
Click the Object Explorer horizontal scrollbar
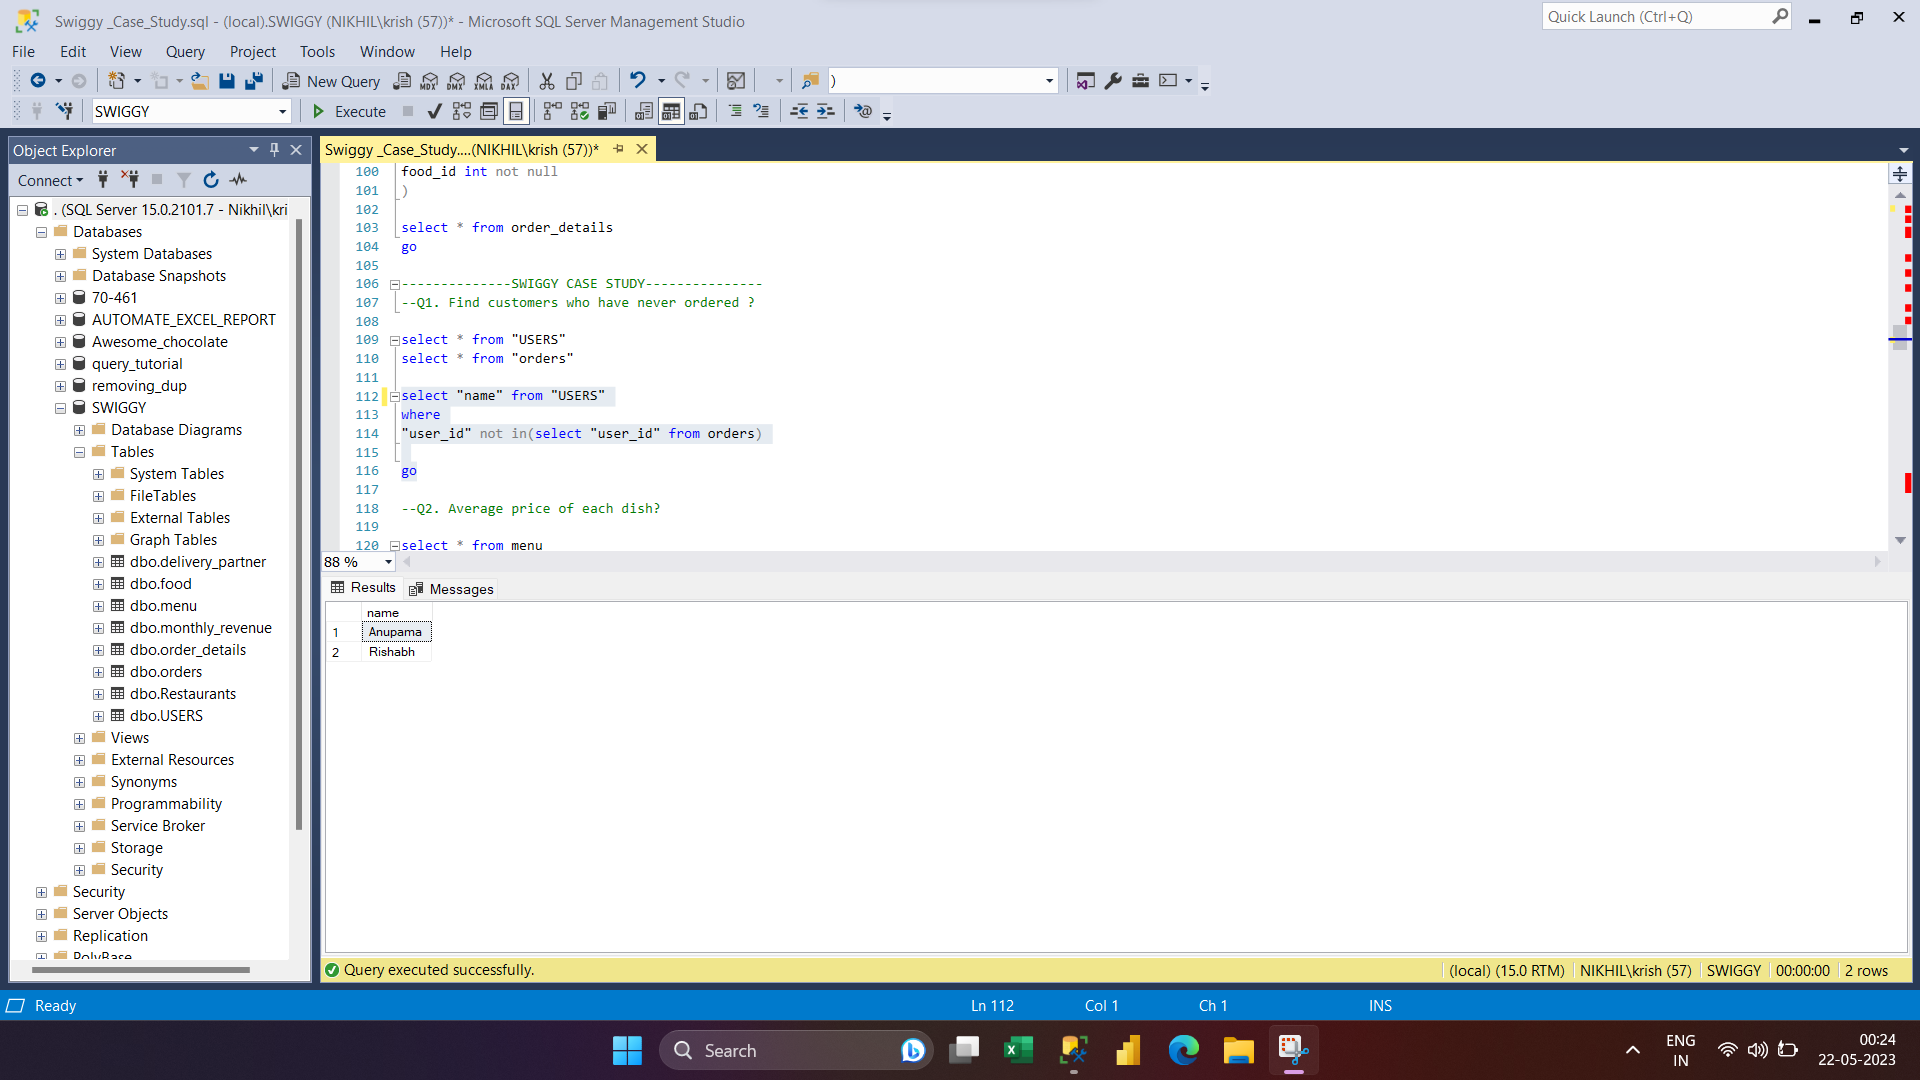click(141, 970)
